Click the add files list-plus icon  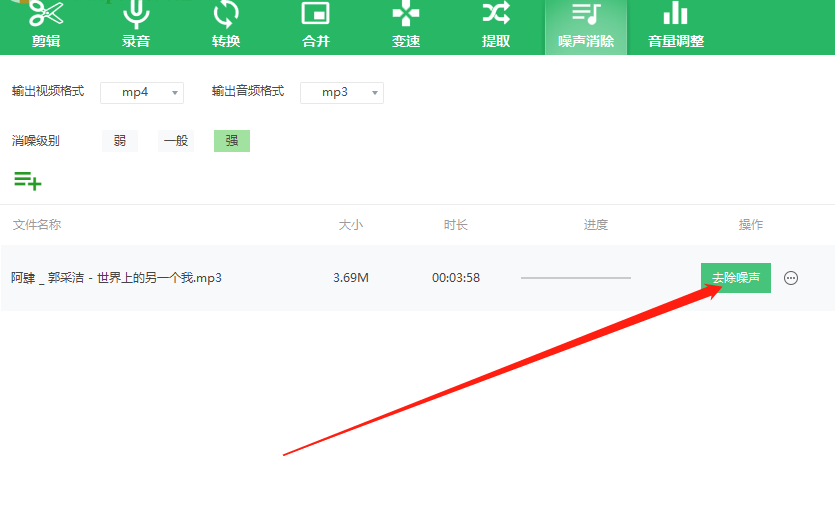[28, 180]
